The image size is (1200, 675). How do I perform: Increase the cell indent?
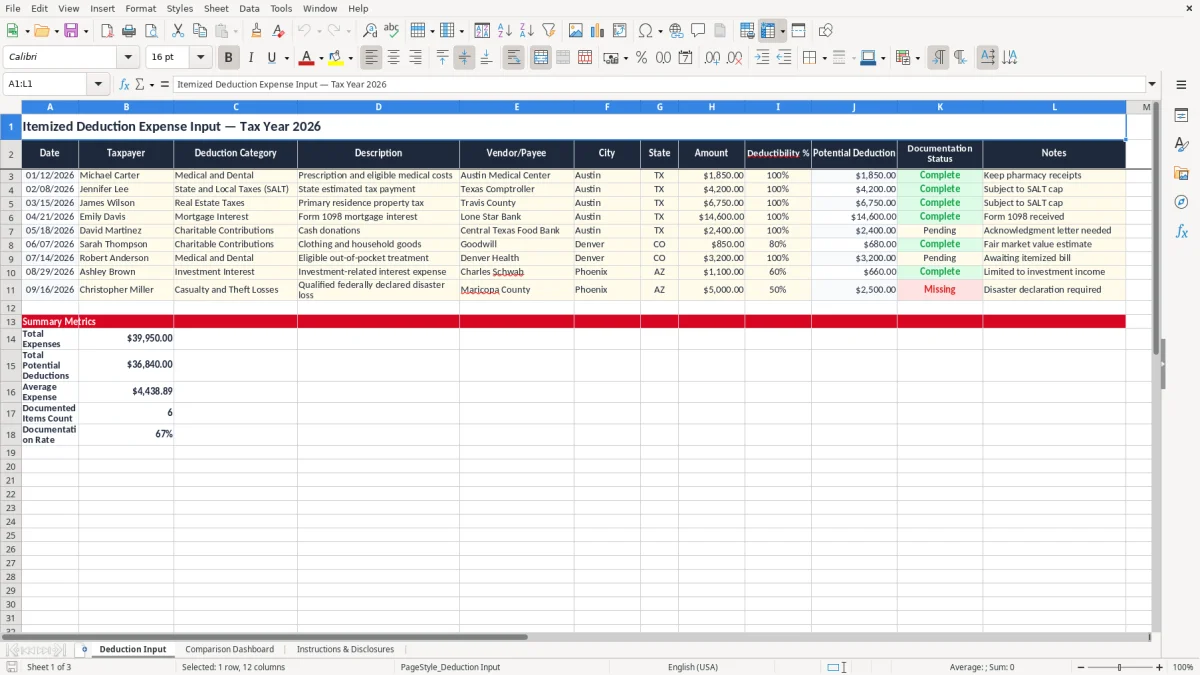(762, 58)
